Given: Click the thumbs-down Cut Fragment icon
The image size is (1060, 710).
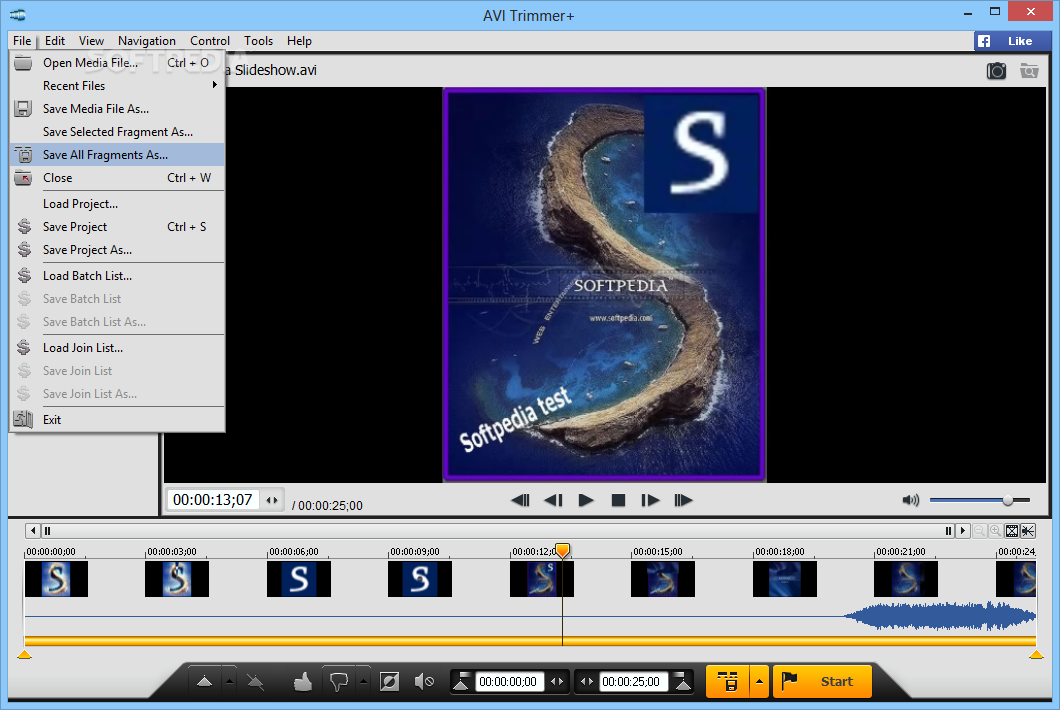Looking at the screenshot, I should tap(339, 682).
